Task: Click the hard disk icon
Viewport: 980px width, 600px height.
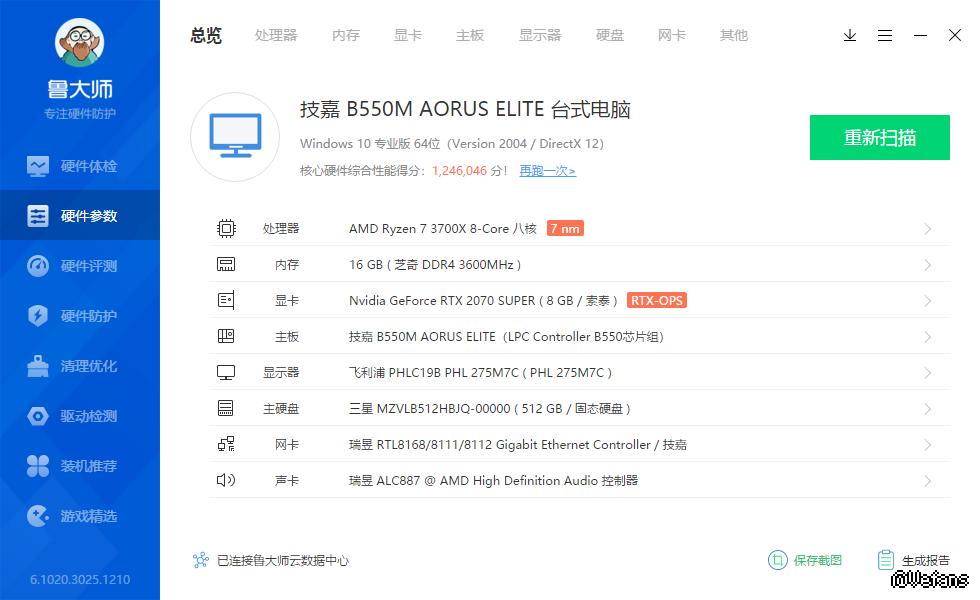Action: click(x=226, y=408)
